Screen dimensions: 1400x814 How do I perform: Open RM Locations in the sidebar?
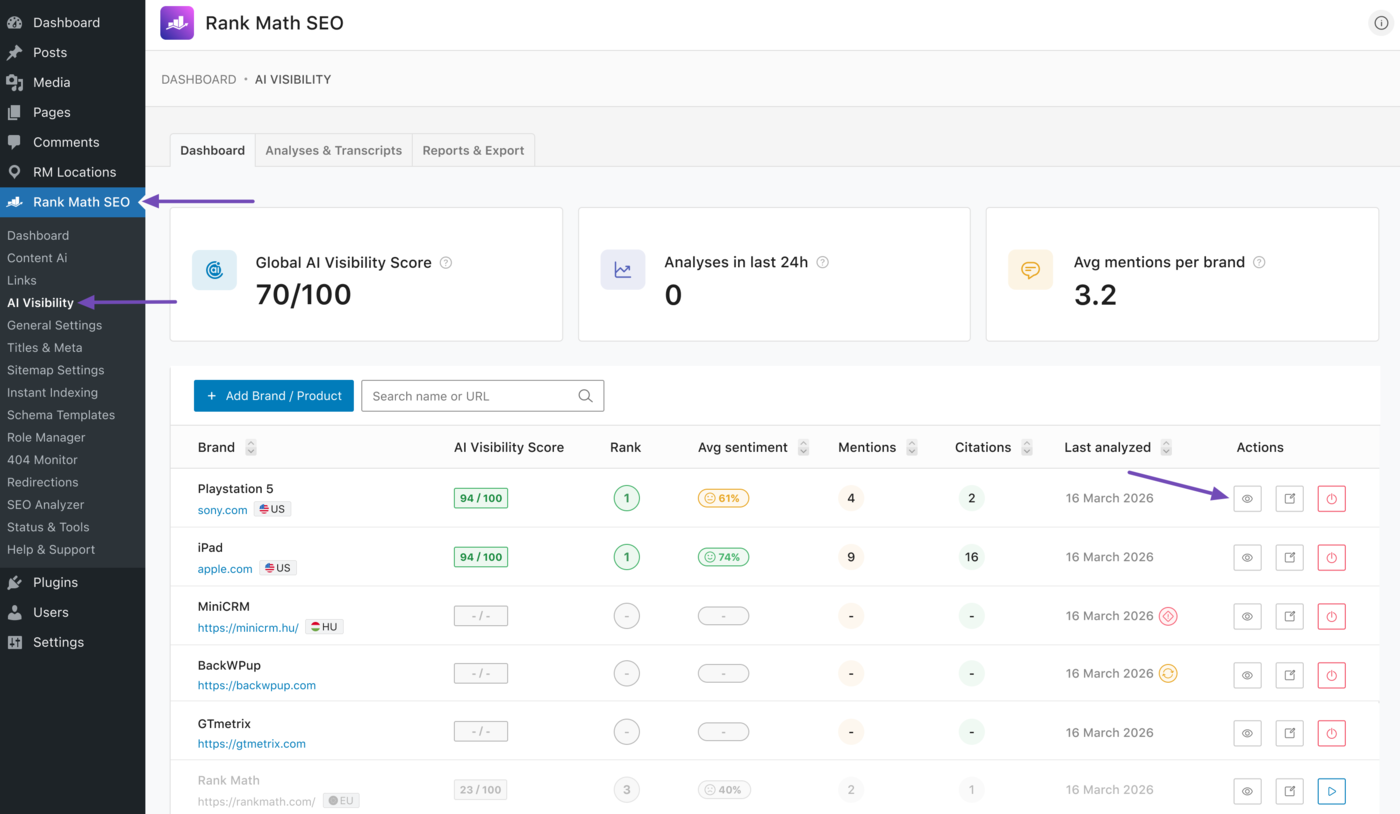point(72,172)
